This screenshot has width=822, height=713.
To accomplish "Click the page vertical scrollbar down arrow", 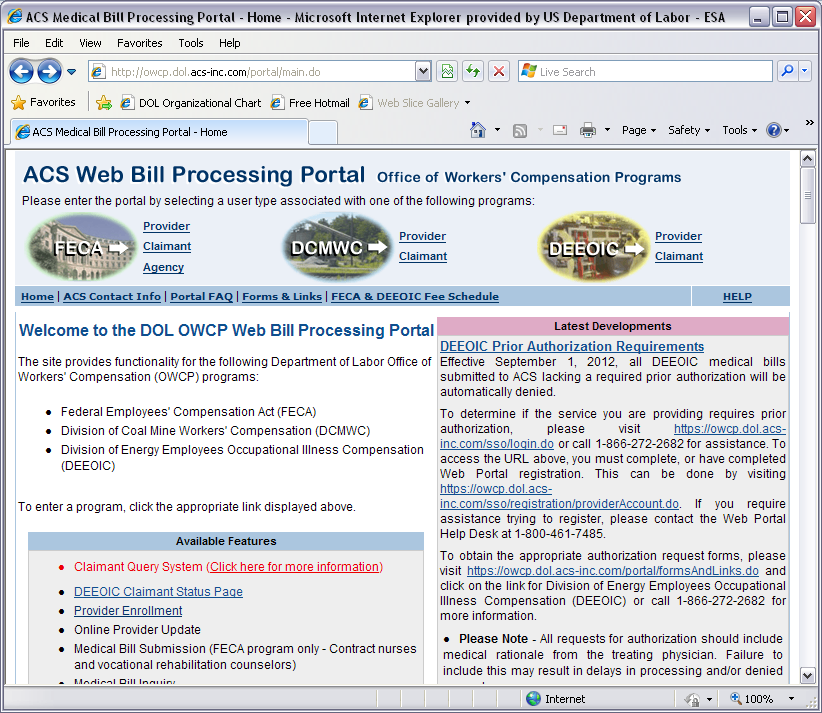I will (x=807, y=675).
